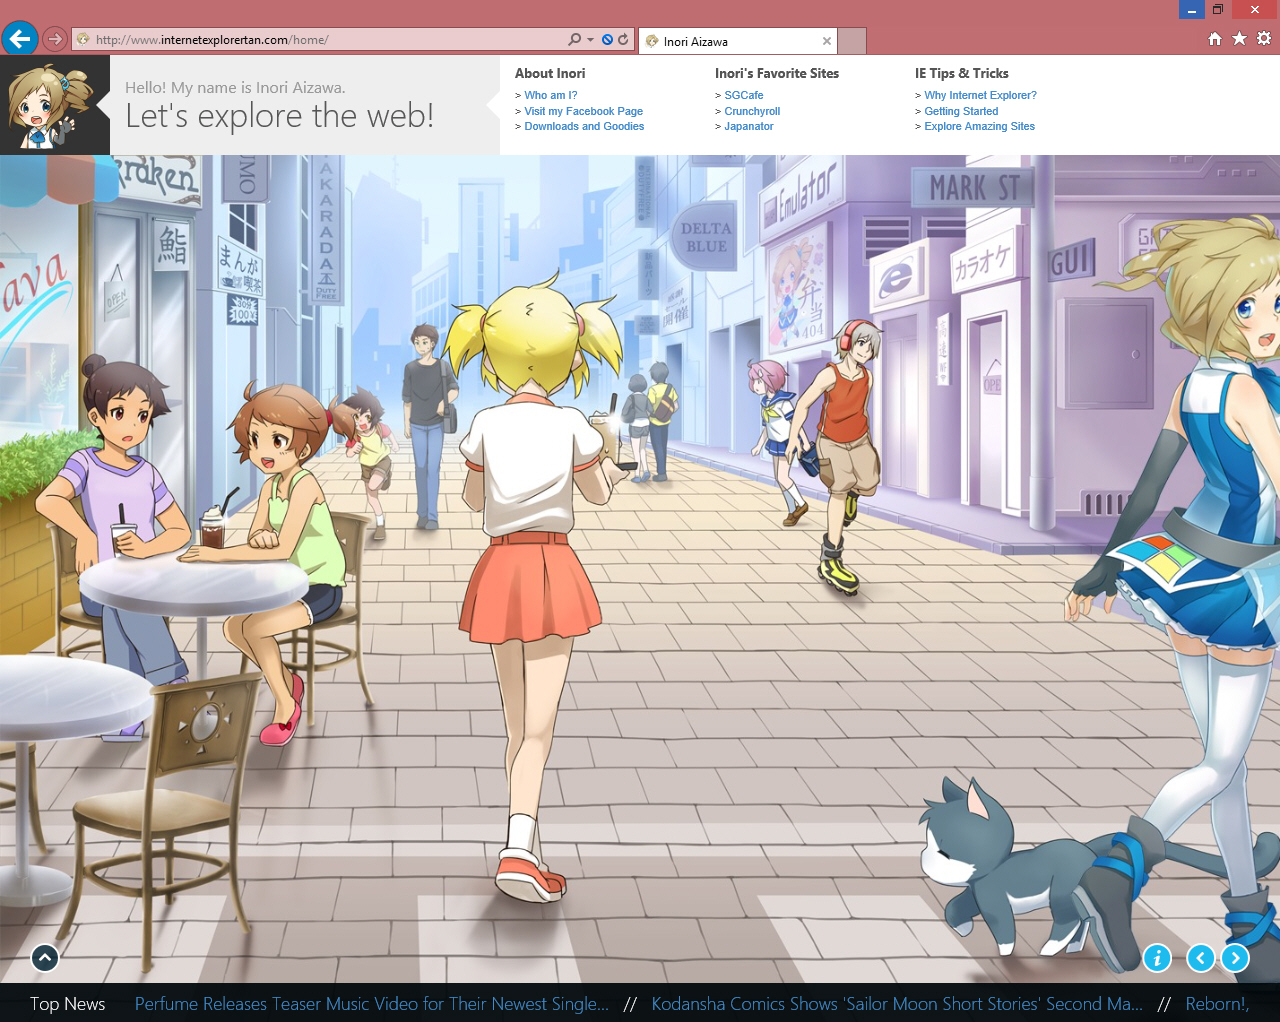Open the Home page via the home icon

[x=1214, y=39]
